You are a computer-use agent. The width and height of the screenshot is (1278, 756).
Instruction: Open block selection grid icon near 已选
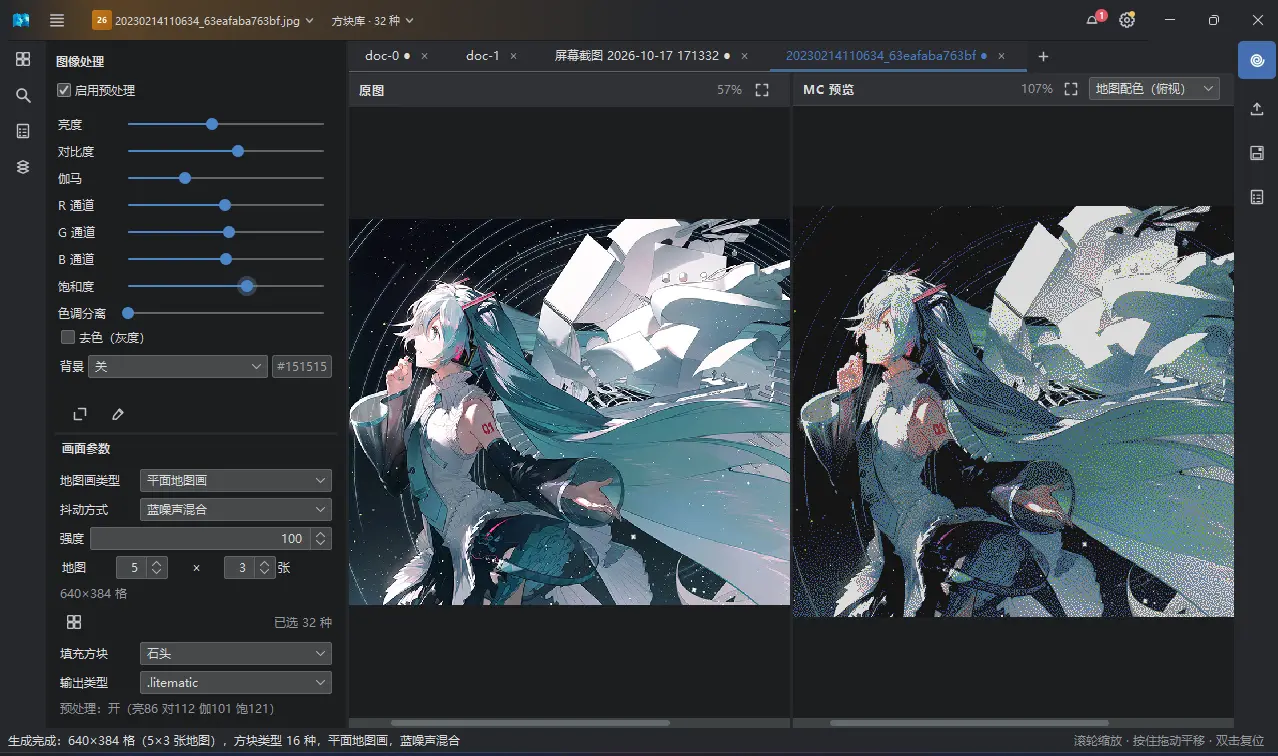pos(74,622)
